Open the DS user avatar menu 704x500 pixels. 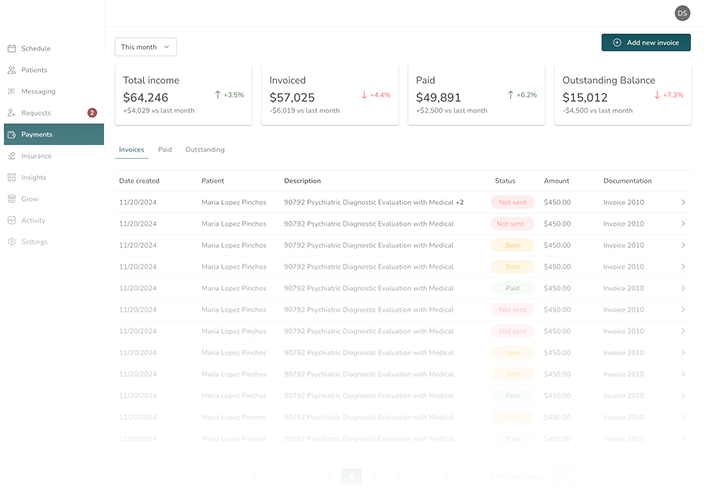[x=682, y=13]
